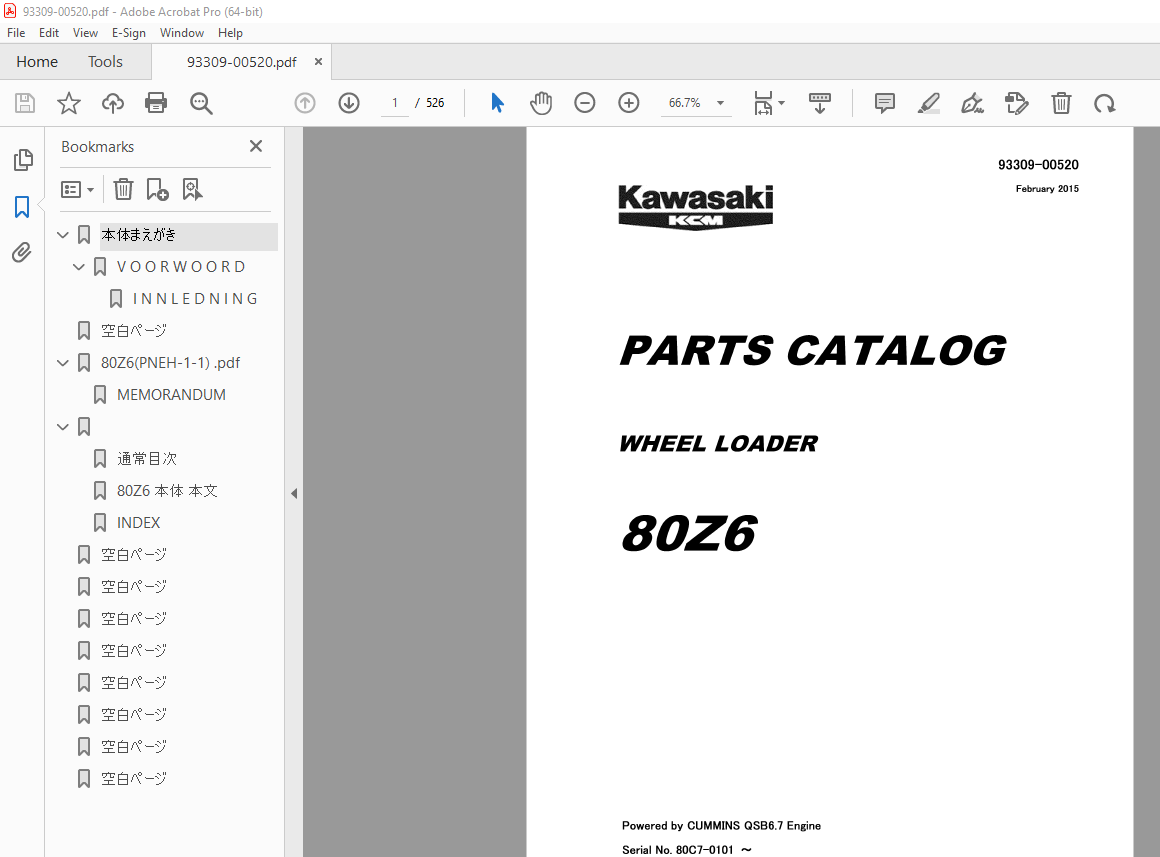Click the stamp tool icon

[1016, 103]
